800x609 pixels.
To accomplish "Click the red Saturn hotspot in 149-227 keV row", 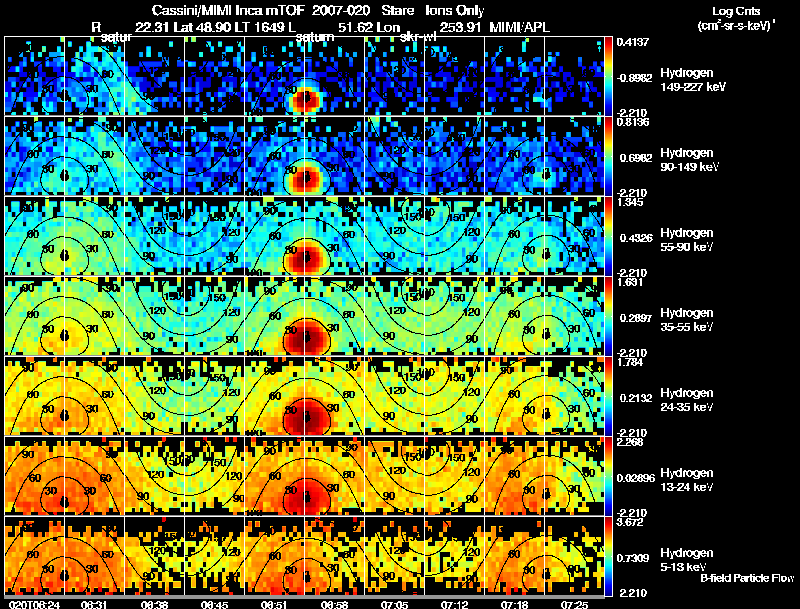I will [x=305, y=98].
